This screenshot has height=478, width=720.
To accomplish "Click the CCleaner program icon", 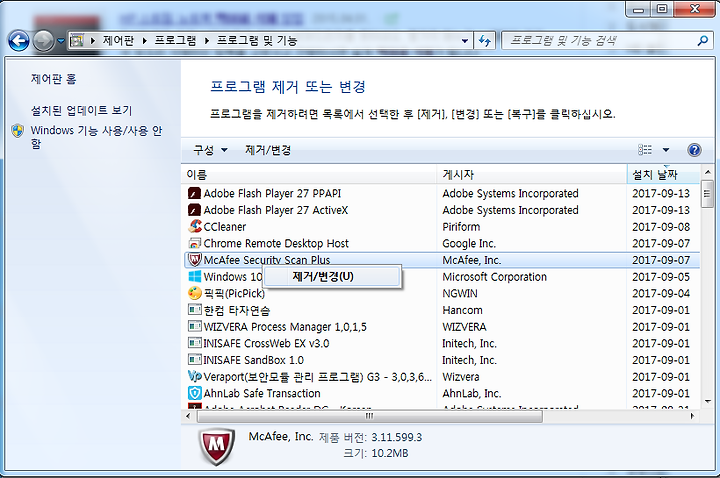I will coord(195,226).
